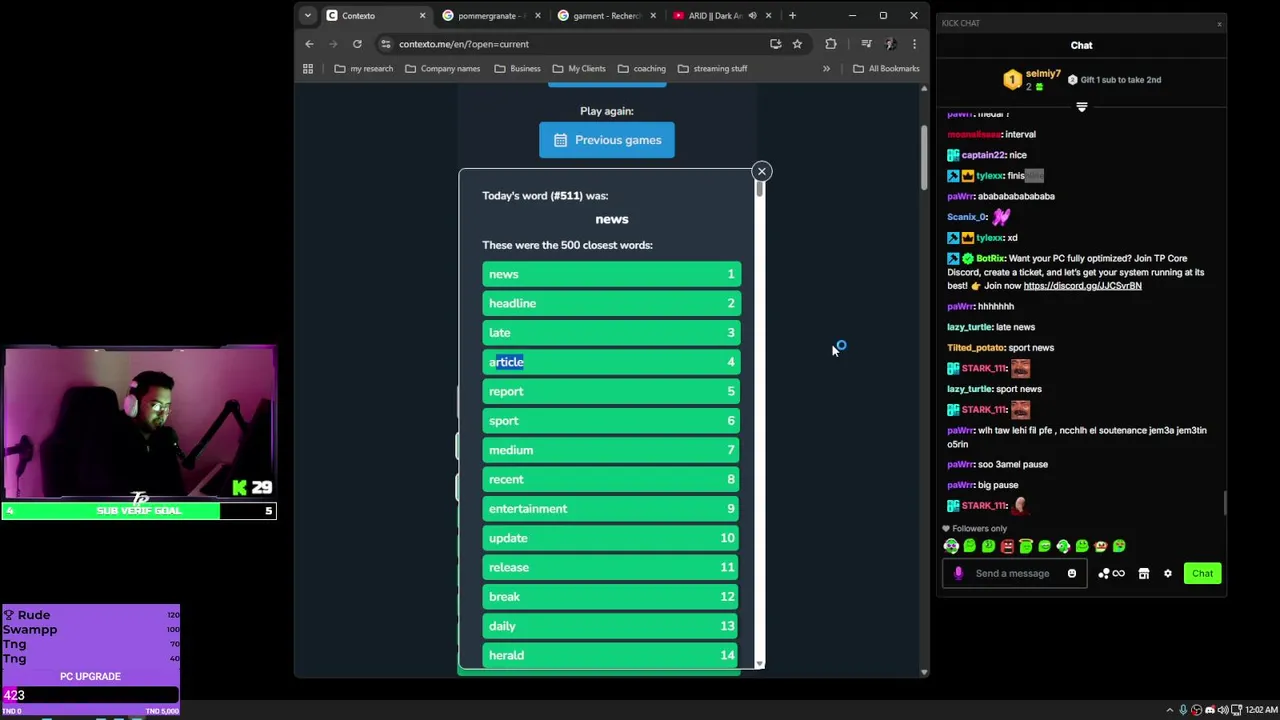Click the first headphones emote in quick emotes
Viewport: 1280px width, 720px height.
951,546
